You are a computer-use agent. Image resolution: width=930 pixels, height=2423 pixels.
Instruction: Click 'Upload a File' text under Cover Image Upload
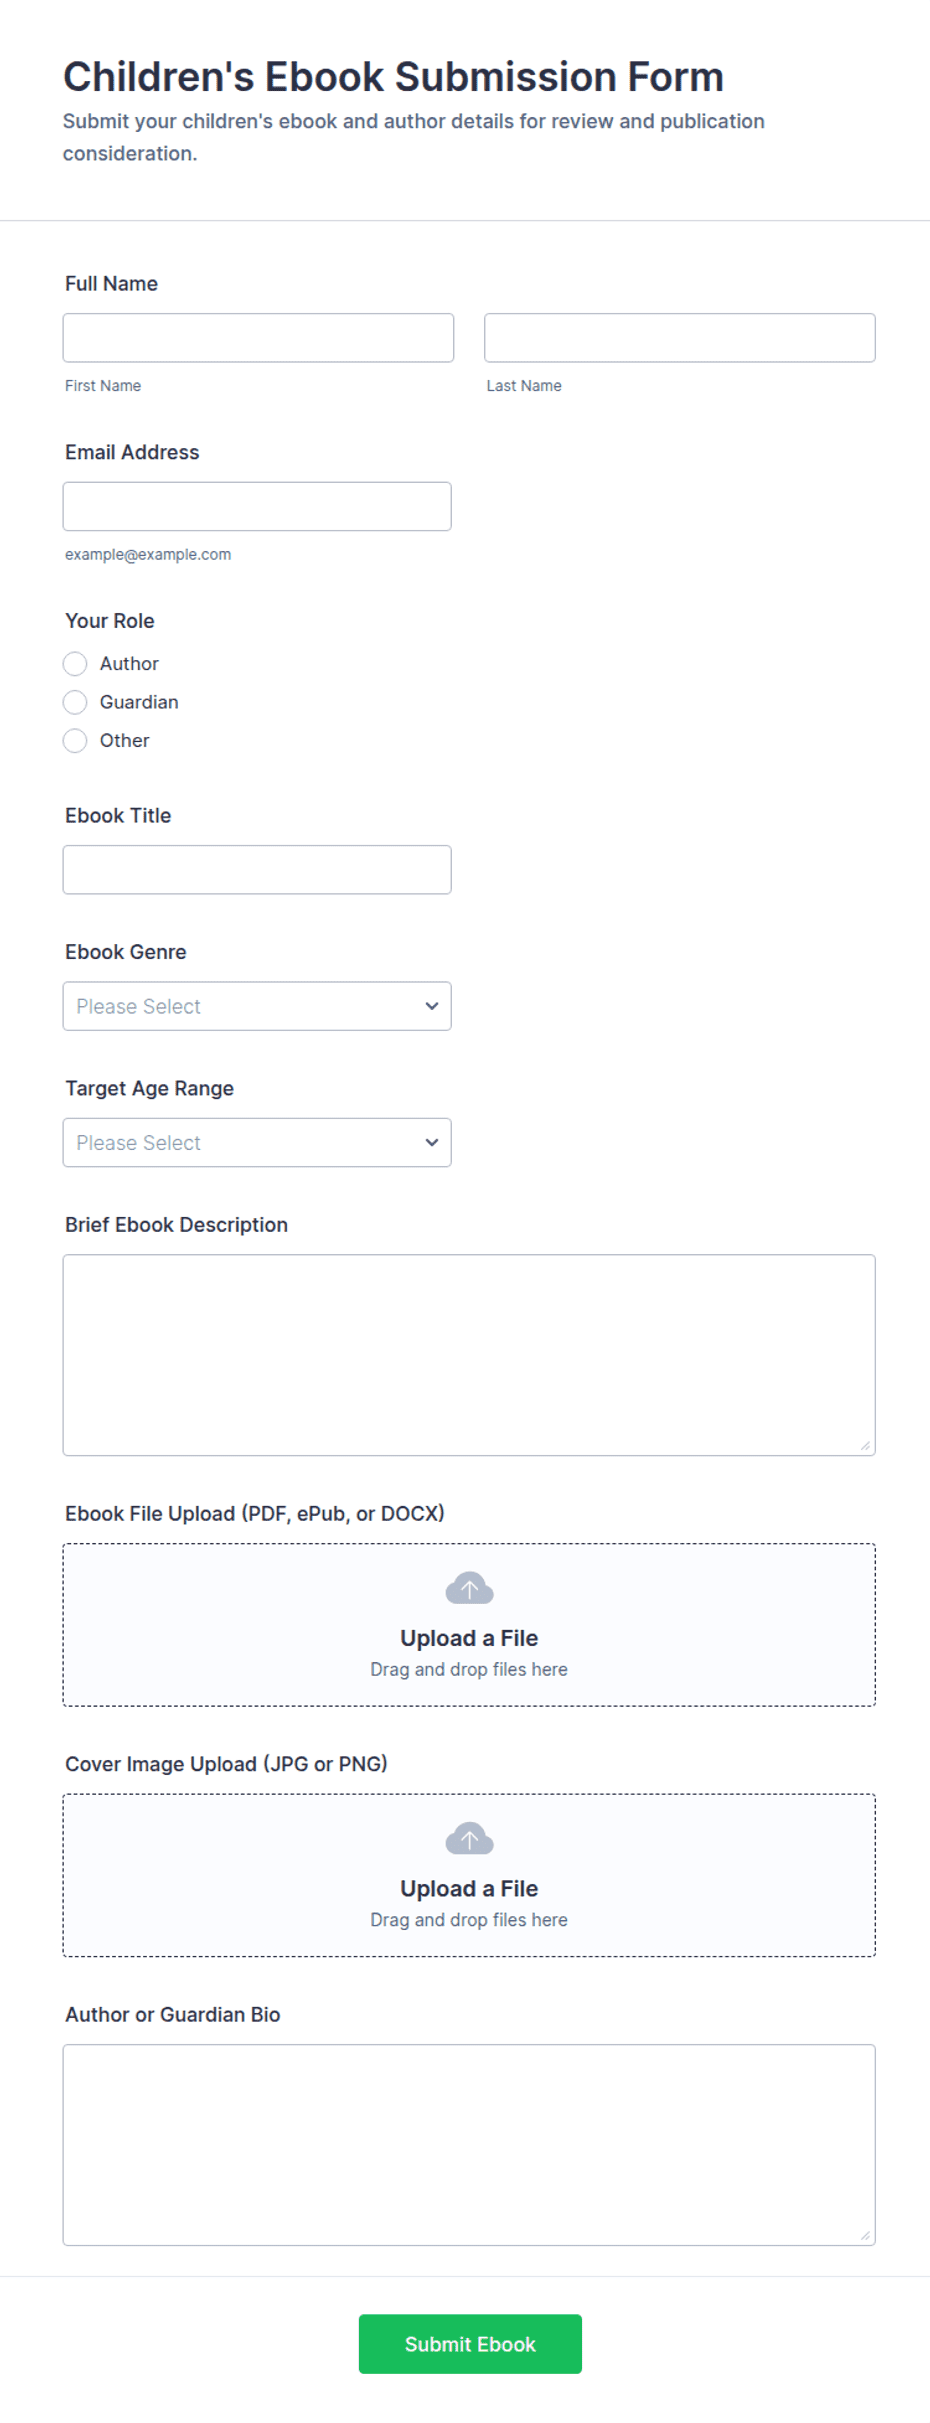coord(469,1888)
